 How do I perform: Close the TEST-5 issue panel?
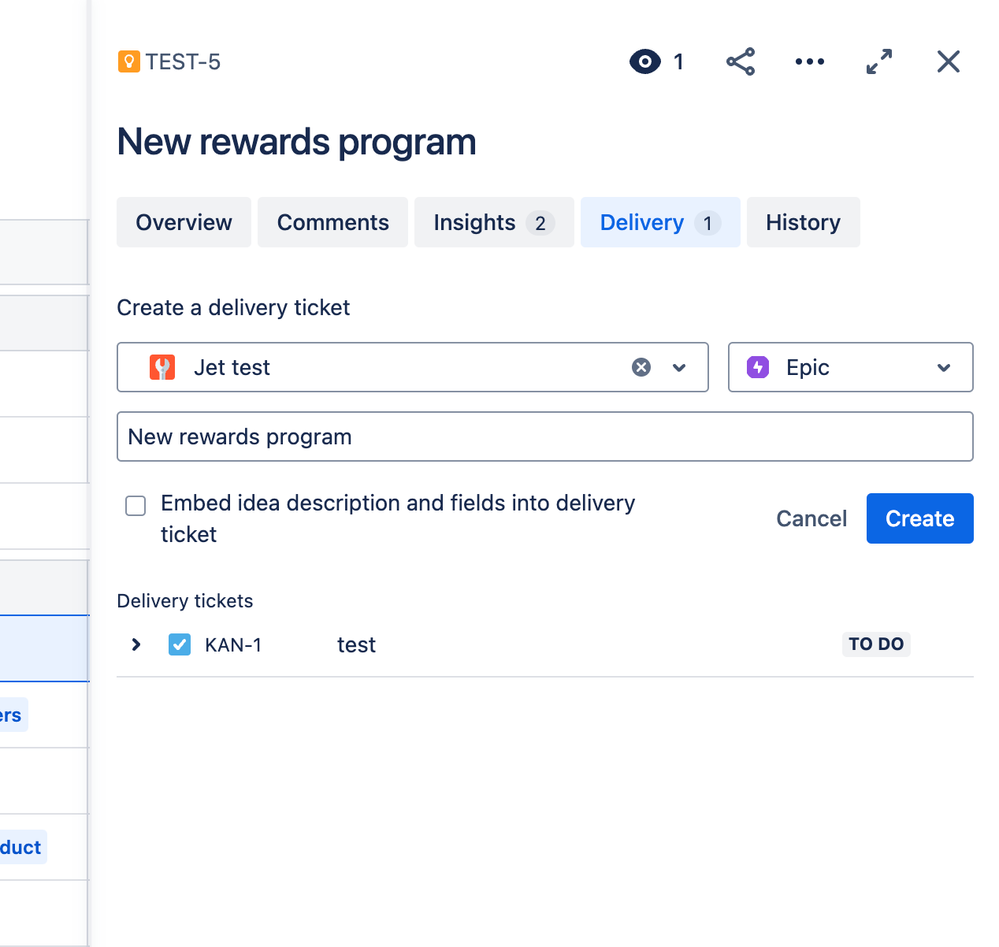point(948,62)
